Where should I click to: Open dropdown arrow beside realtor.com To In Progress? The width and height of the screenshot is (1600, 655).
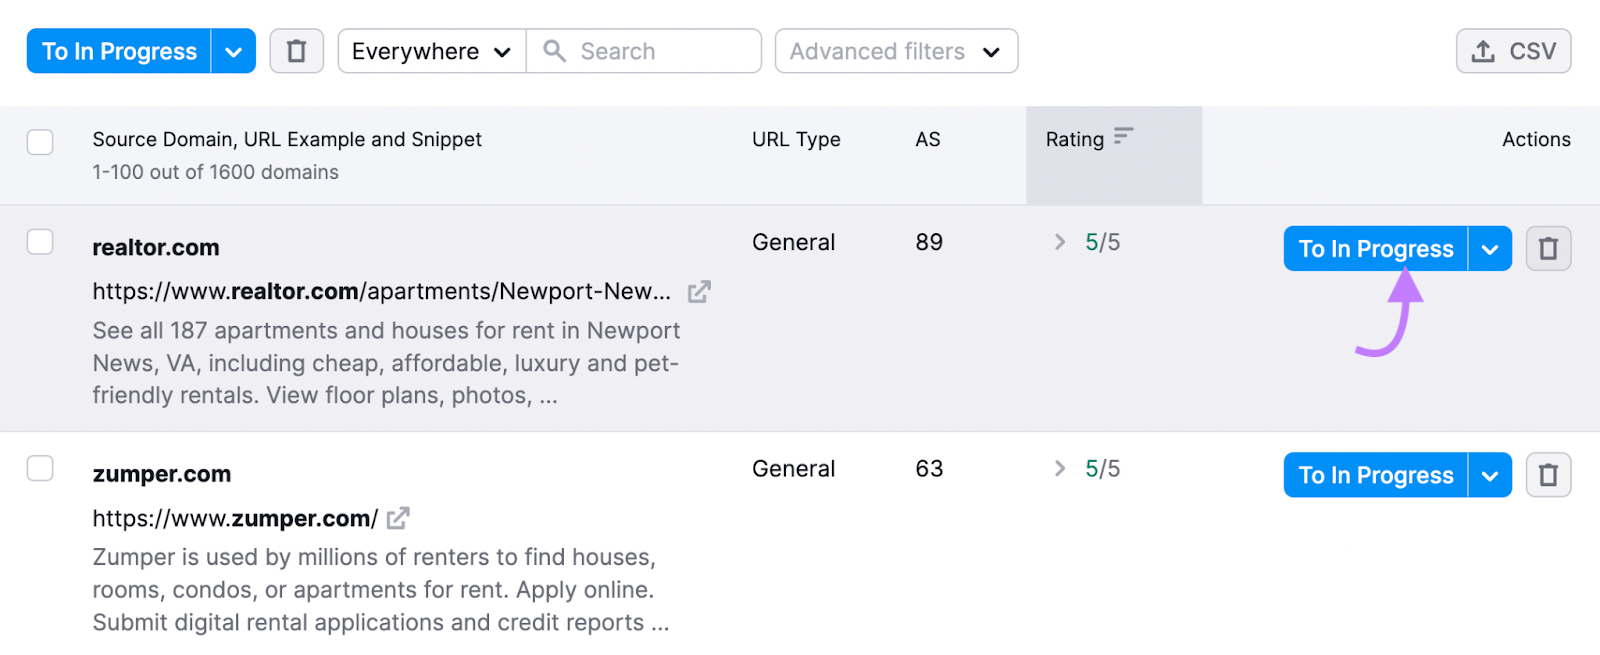tap(1490, 249)
